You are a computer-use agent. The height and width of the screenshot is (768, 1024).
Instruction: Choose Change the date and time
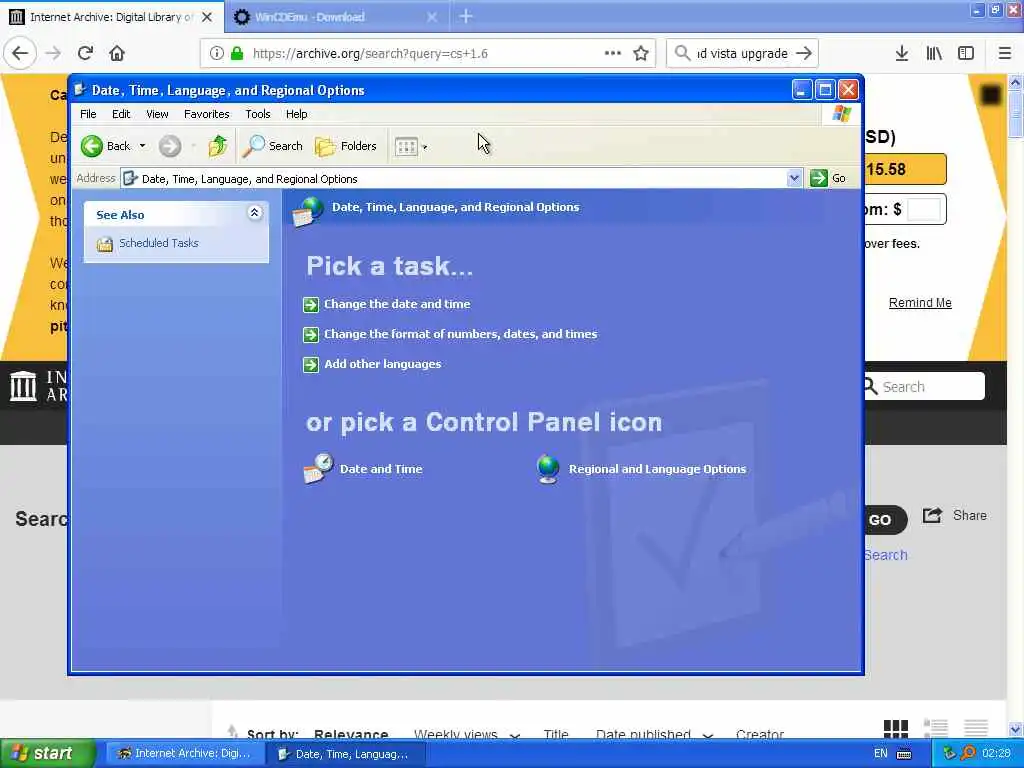coord(397,304)
